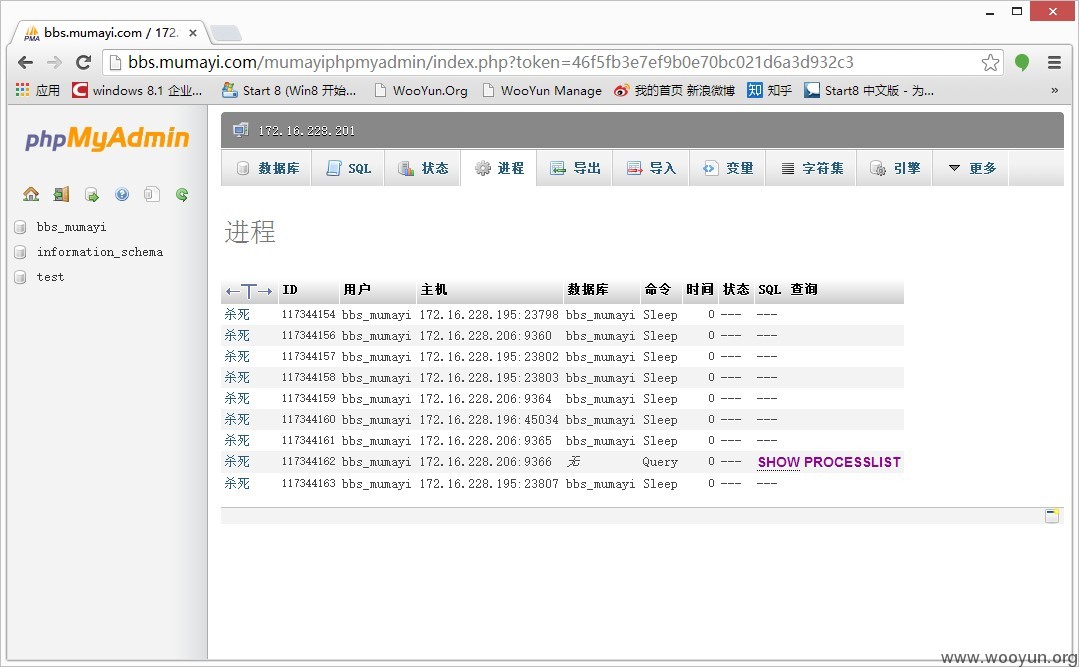The height and width of the screenshot is (667, 1079).
Task: Click the SQL documentation pages icon
Action: point(152,195)
